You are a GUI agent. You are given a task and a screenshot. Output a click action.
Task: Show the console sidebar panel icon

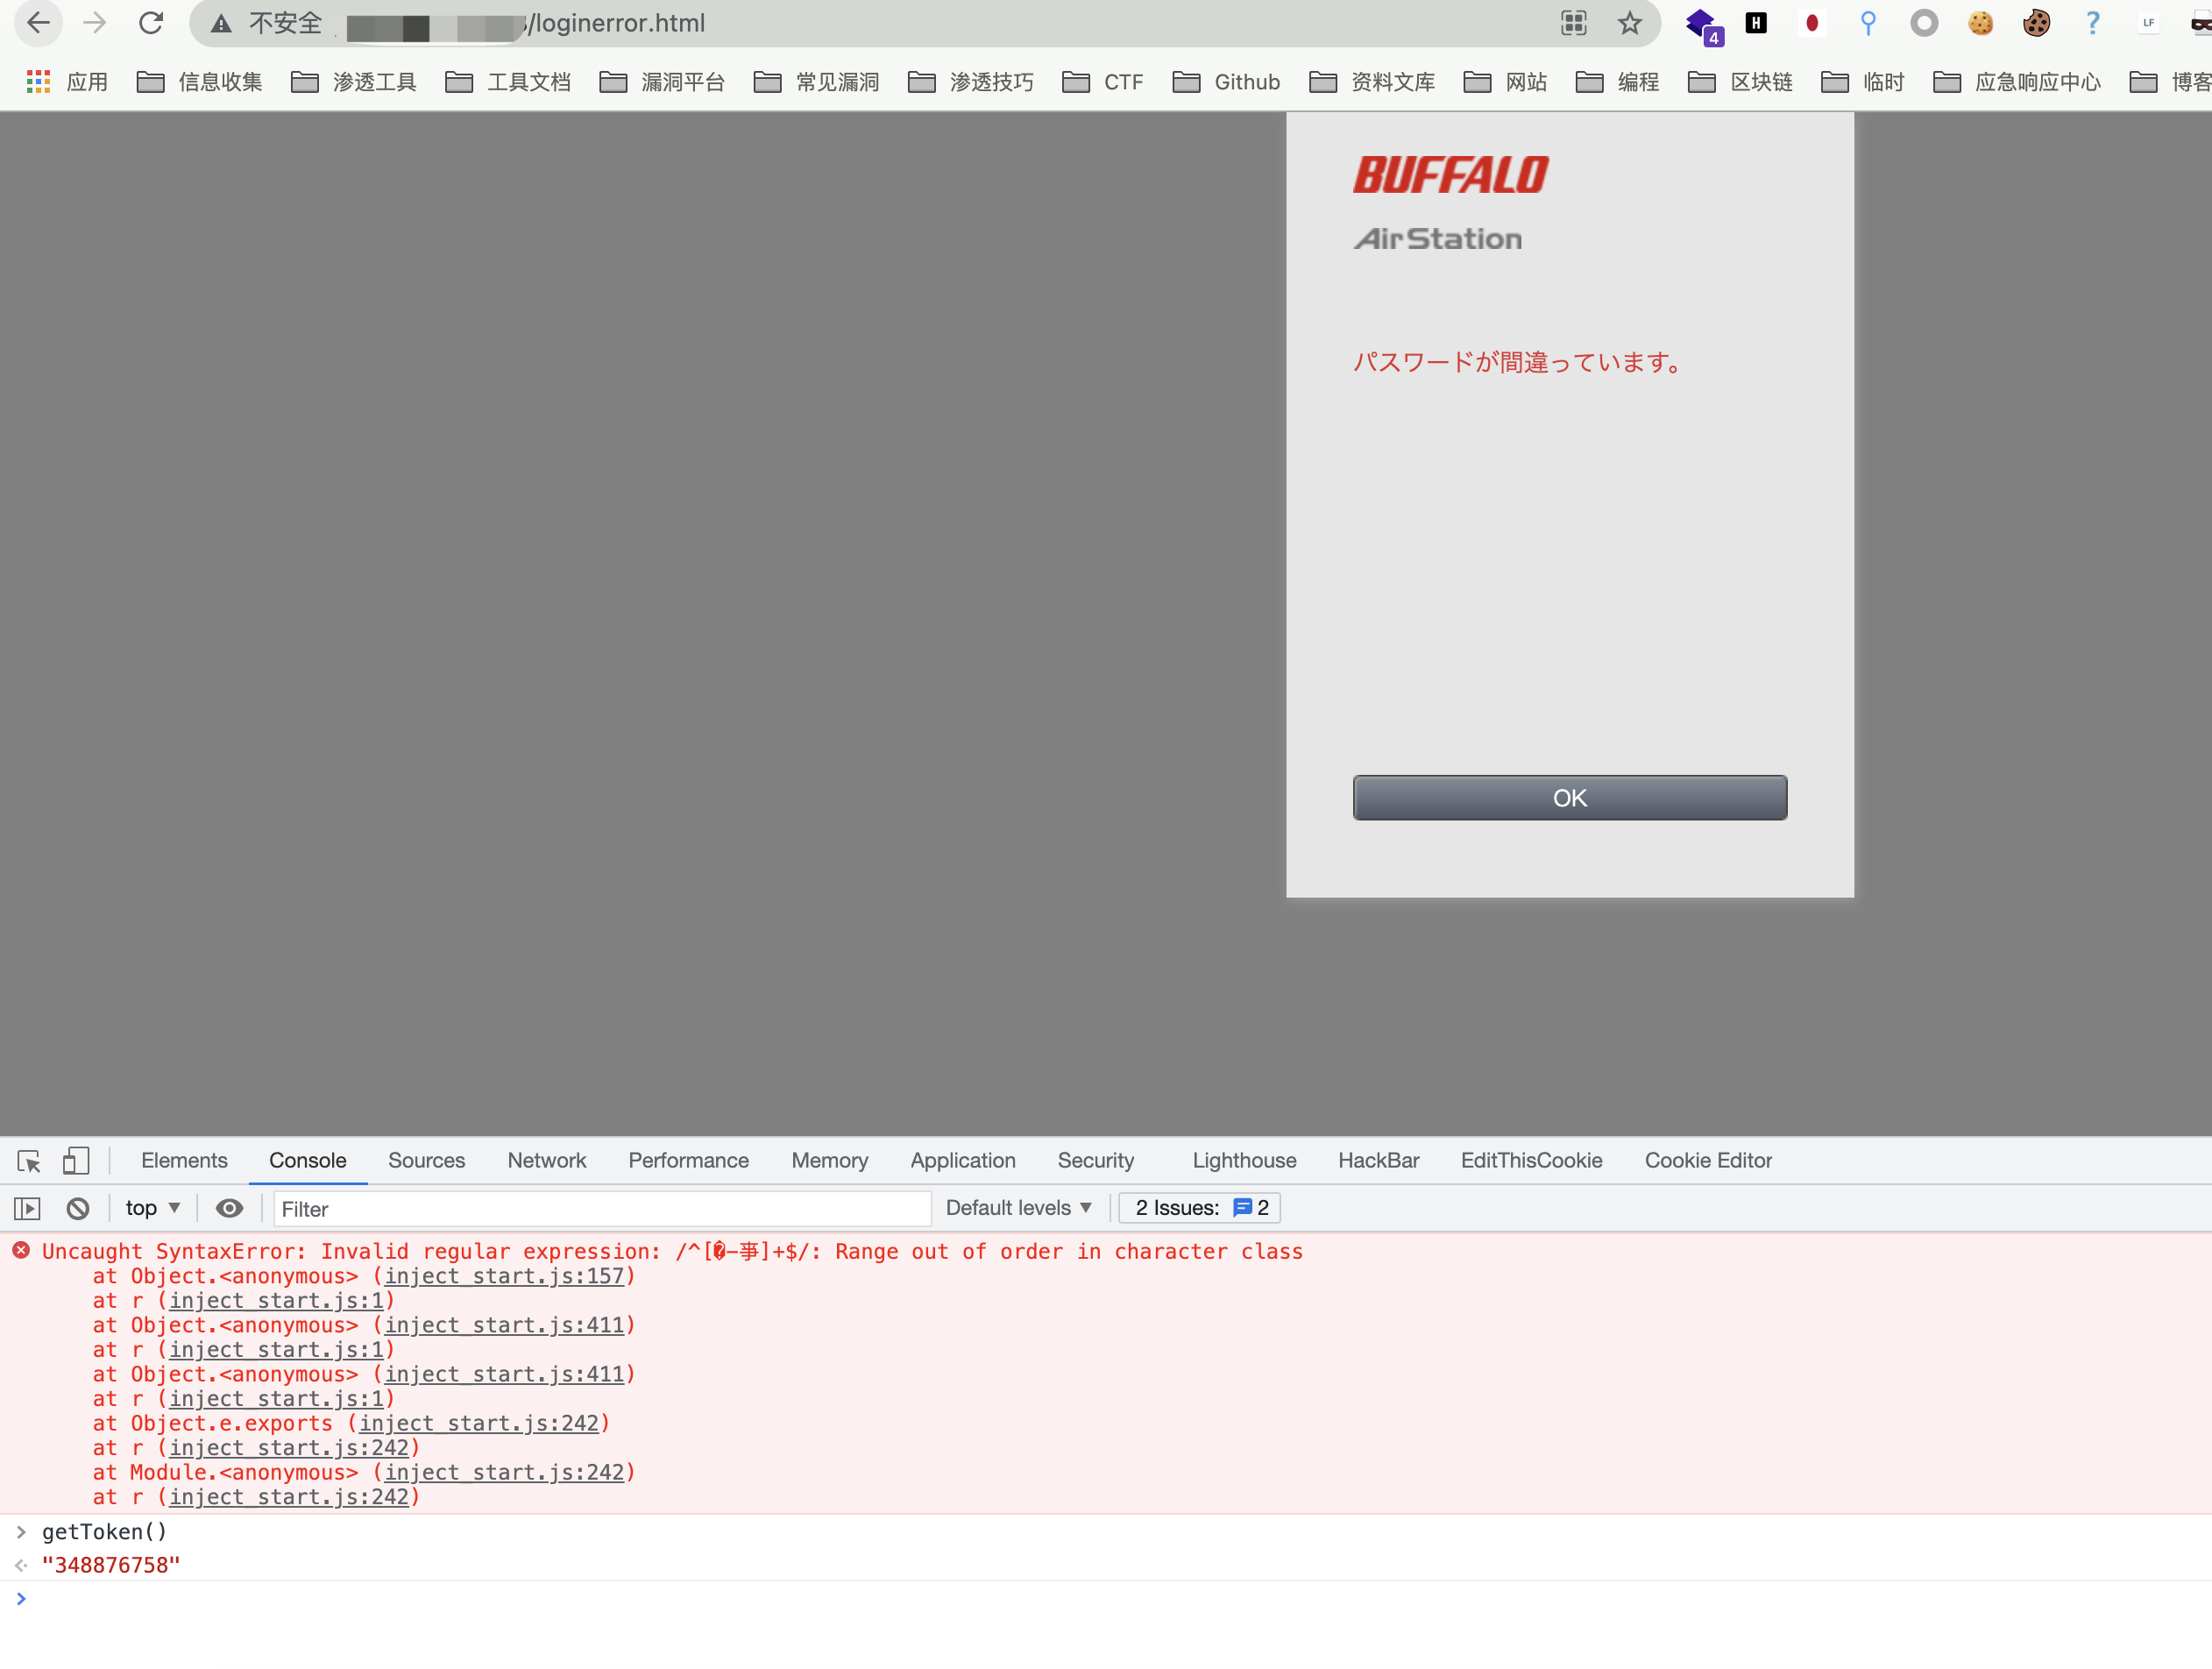coord(28,1209)
